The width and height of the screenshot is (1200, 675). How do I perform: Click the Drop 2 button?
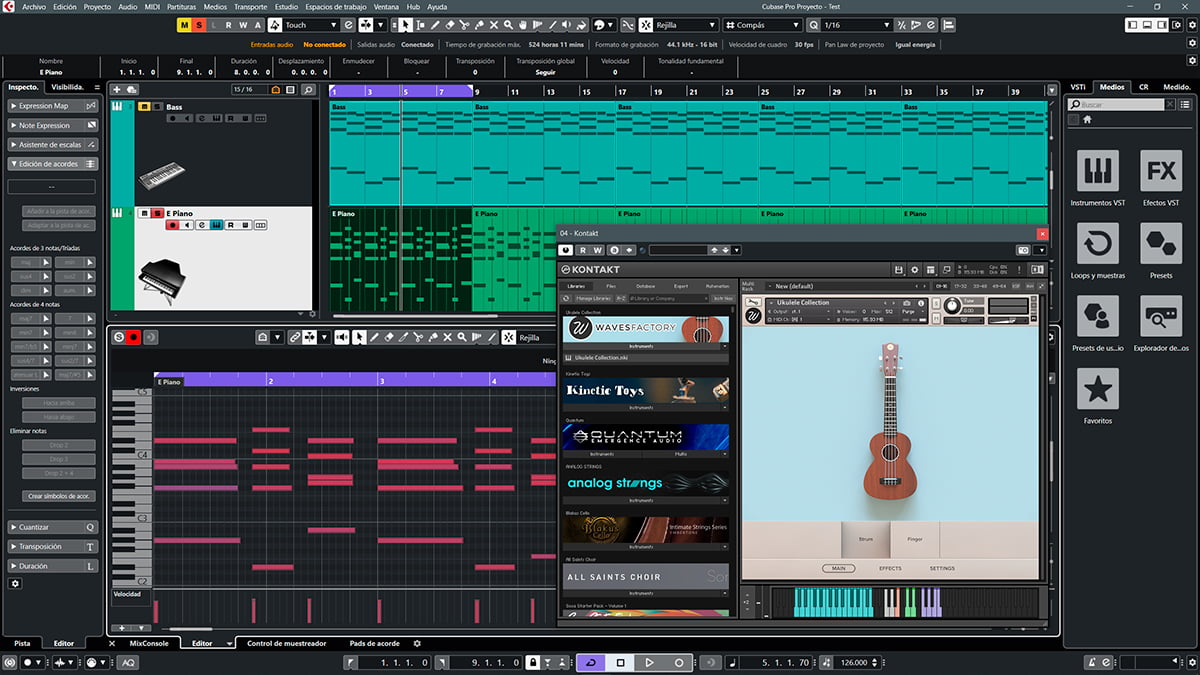pos(59,445)
